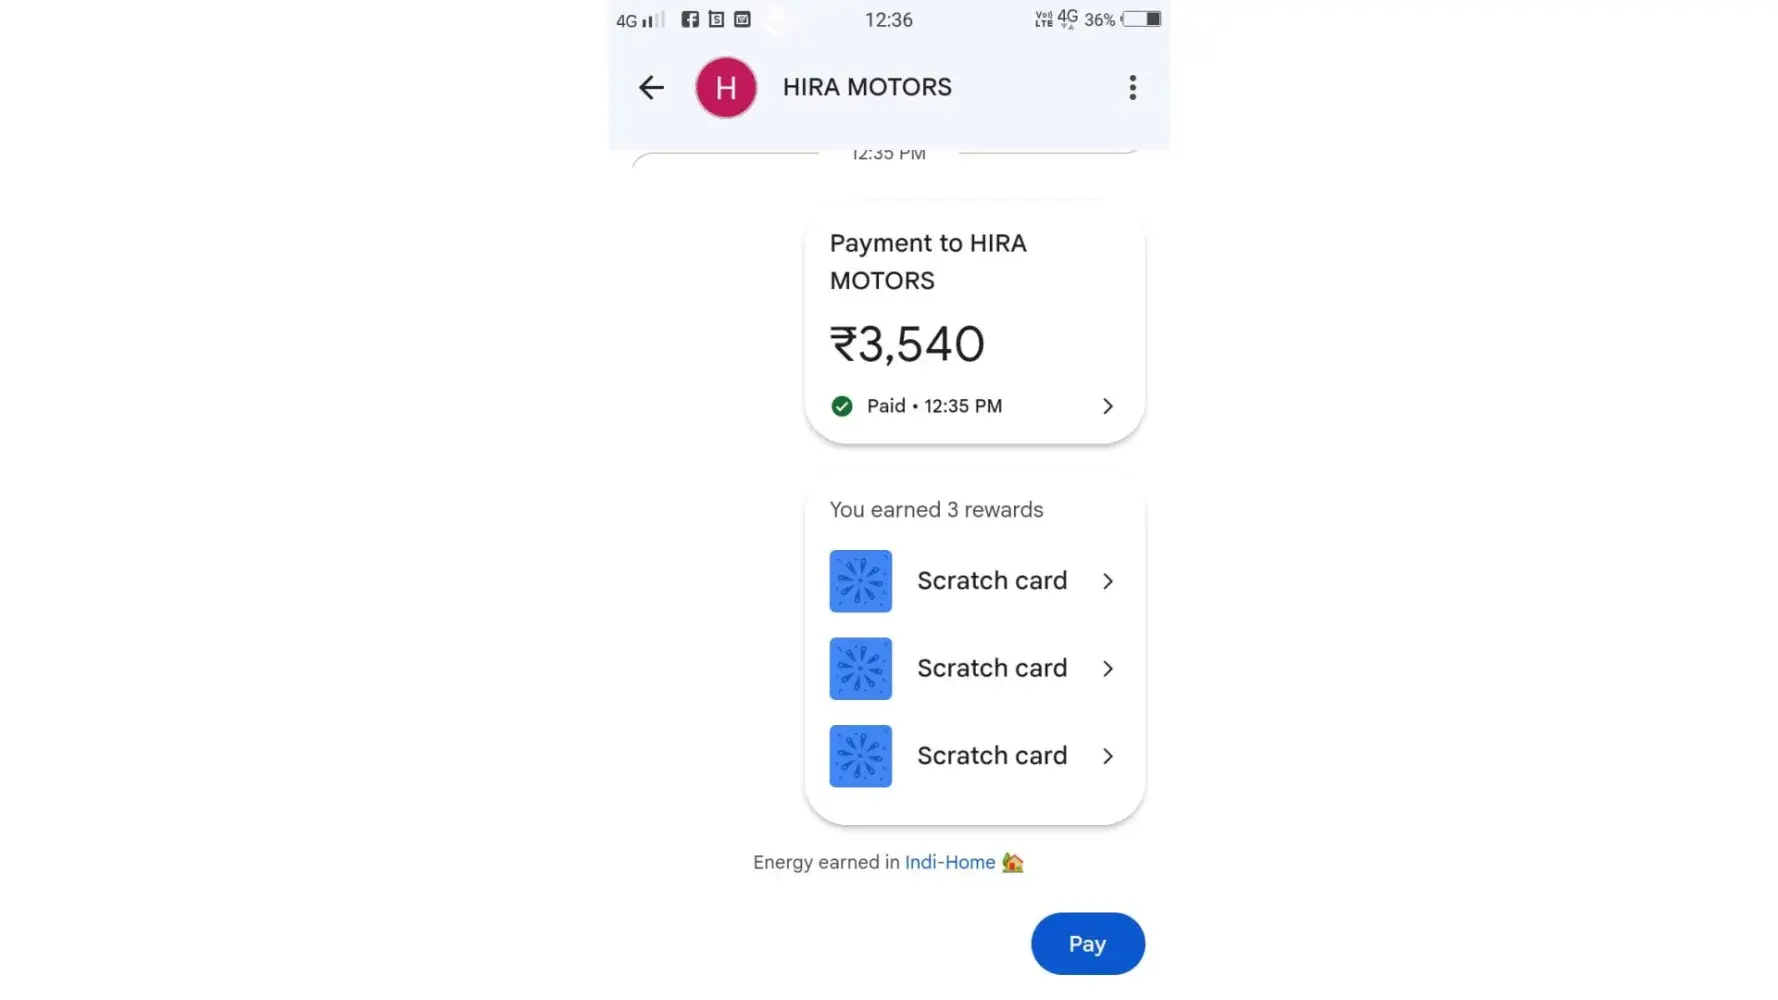Tap the house emoji after Indi-Home
Viewport: 1778px width, 1000px height.
(x=1012, y=862)
